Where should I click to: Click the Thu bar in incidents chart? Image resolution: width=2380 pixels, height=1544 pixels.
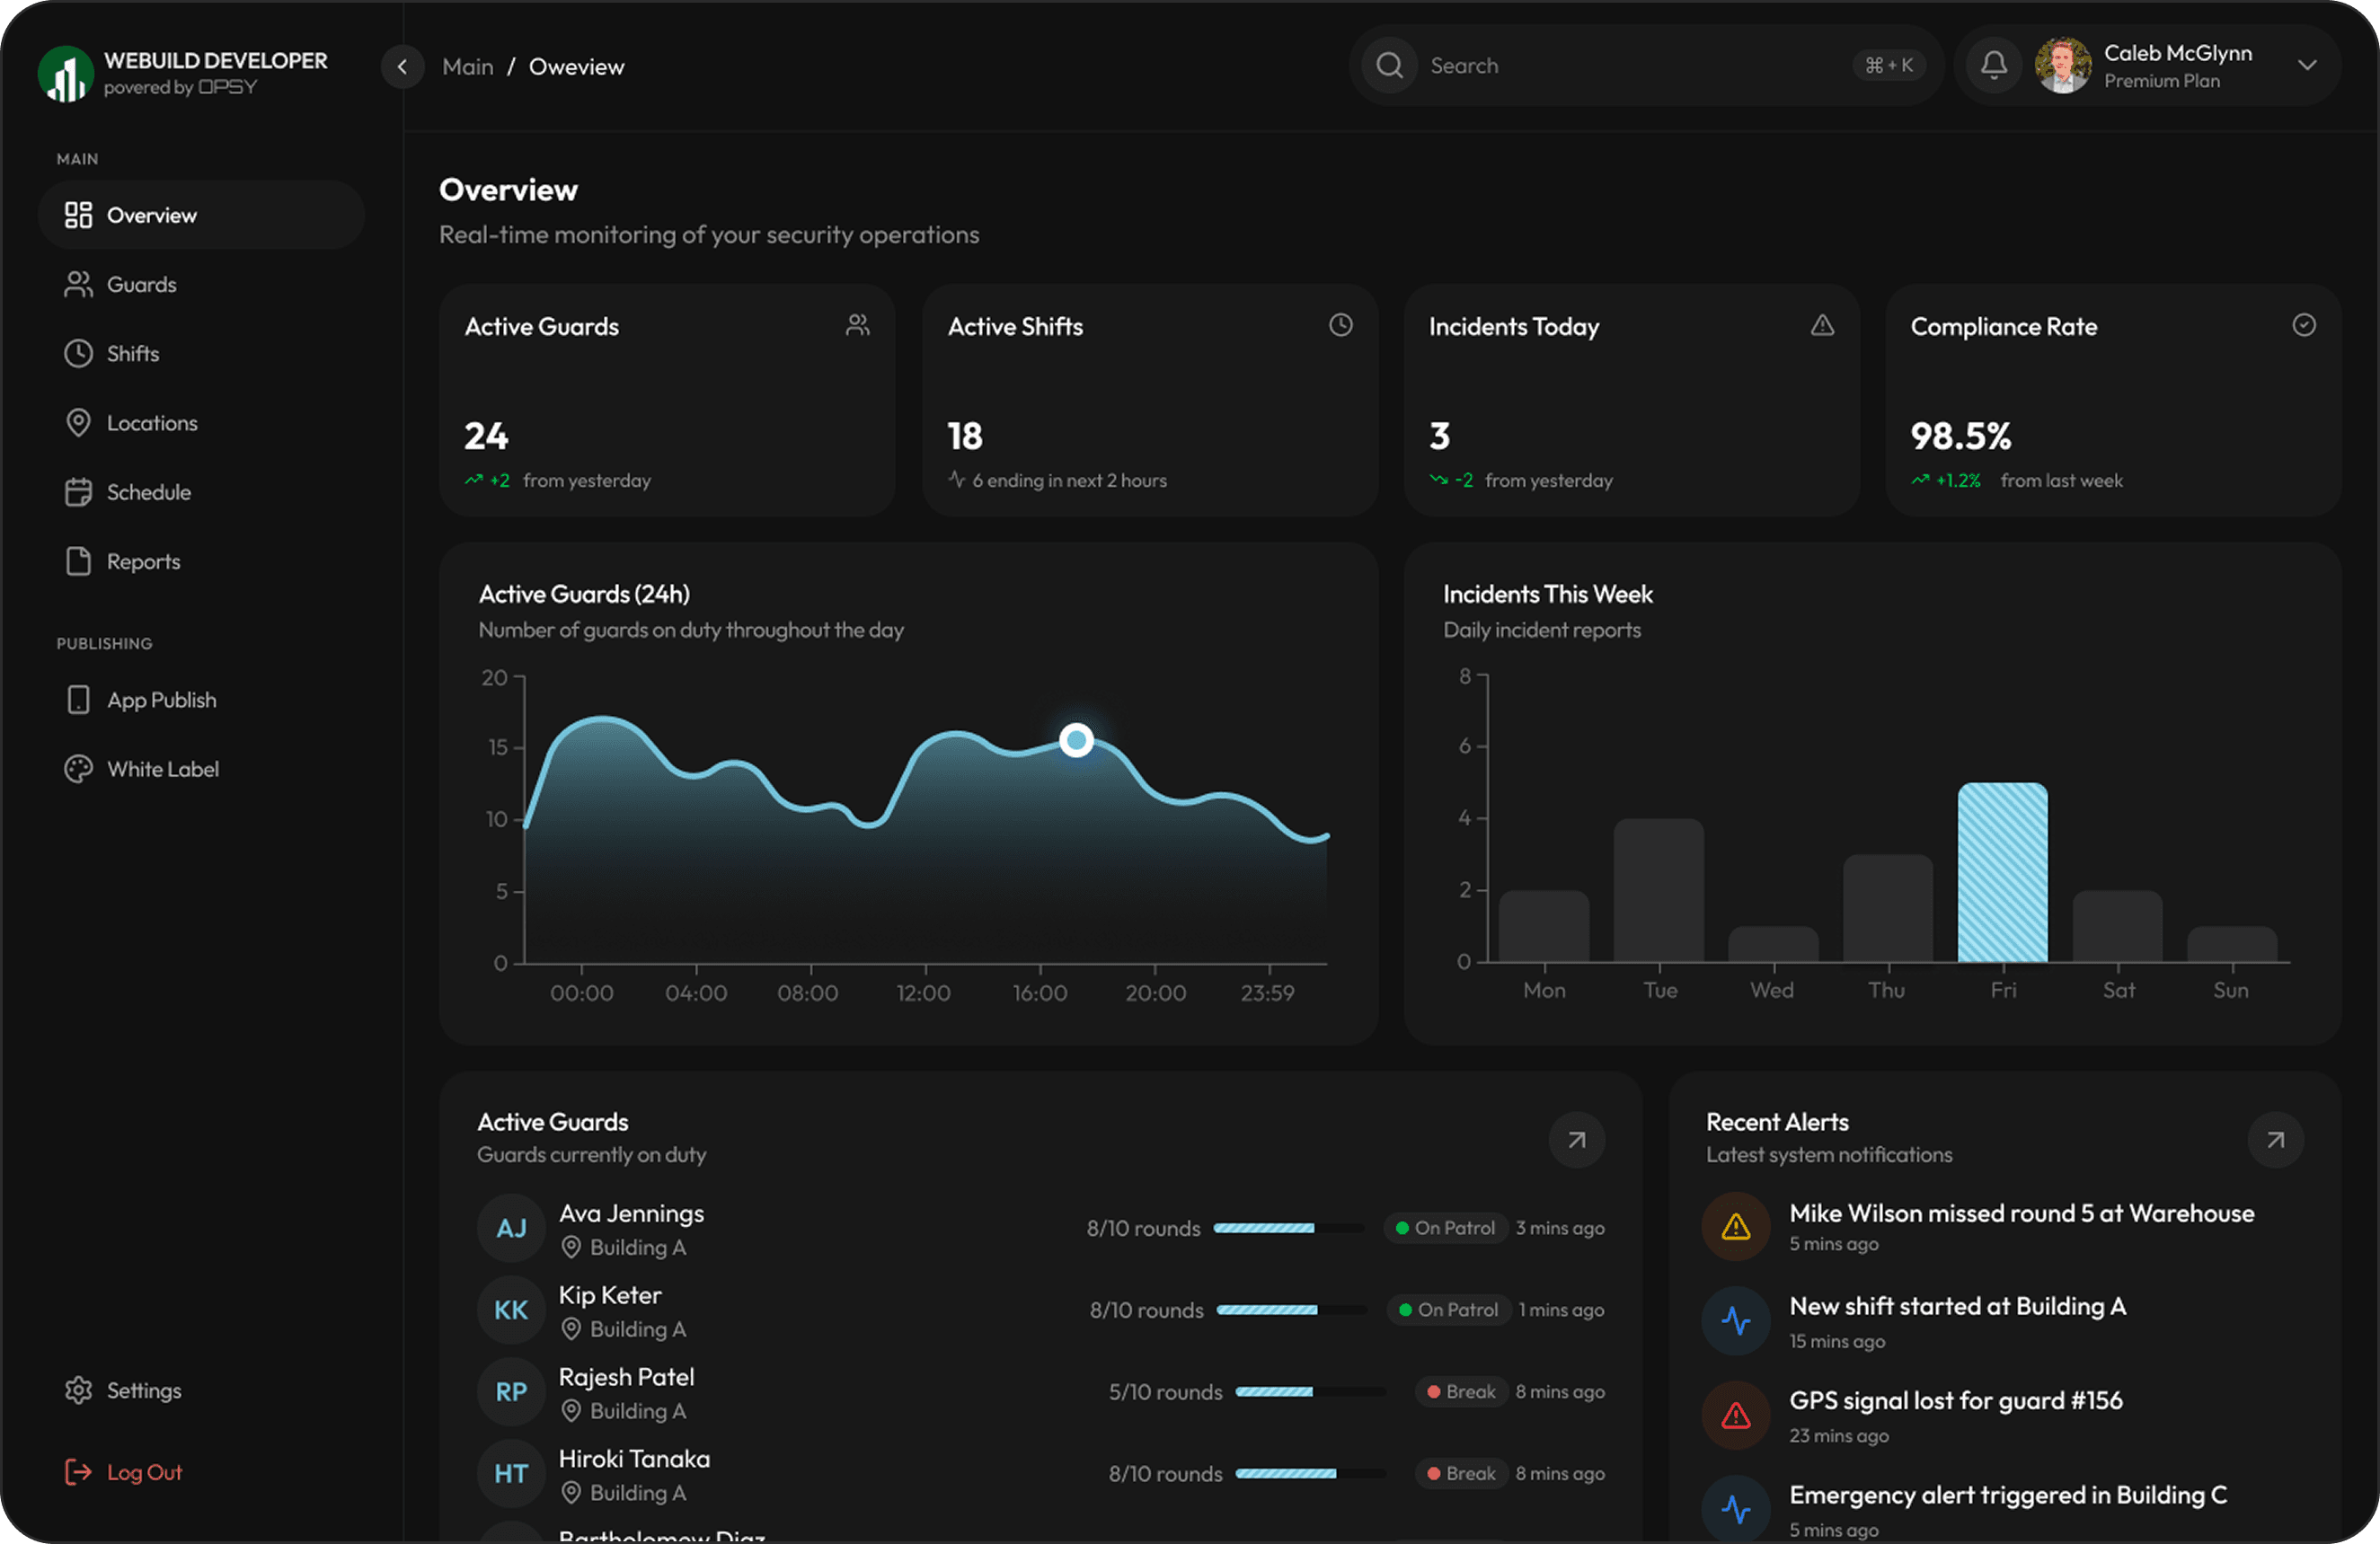(x=1888, y=909)
